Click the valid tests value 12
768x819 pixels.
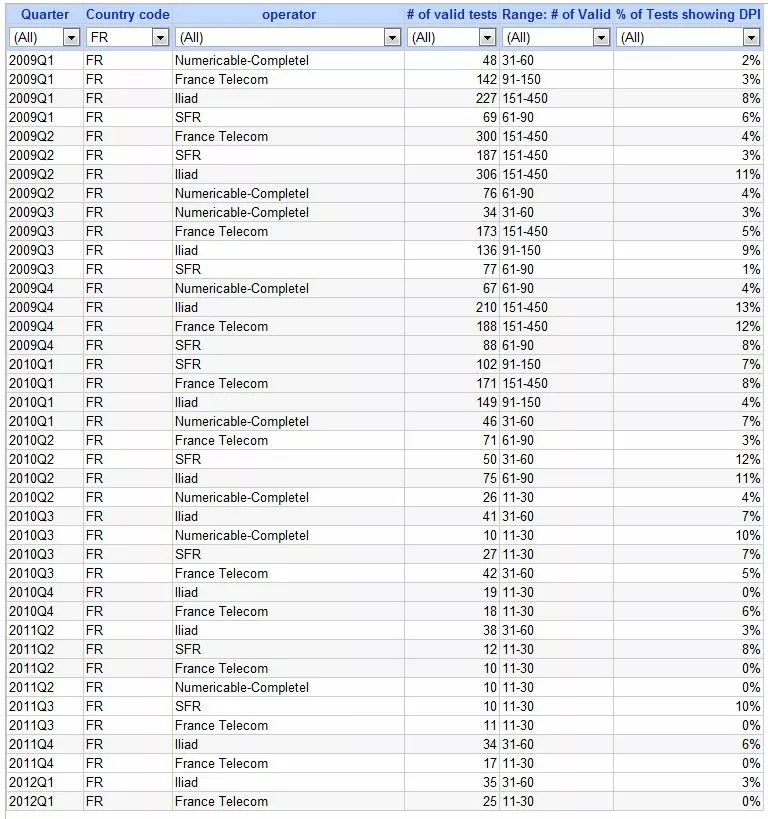(x=490, y=649)
